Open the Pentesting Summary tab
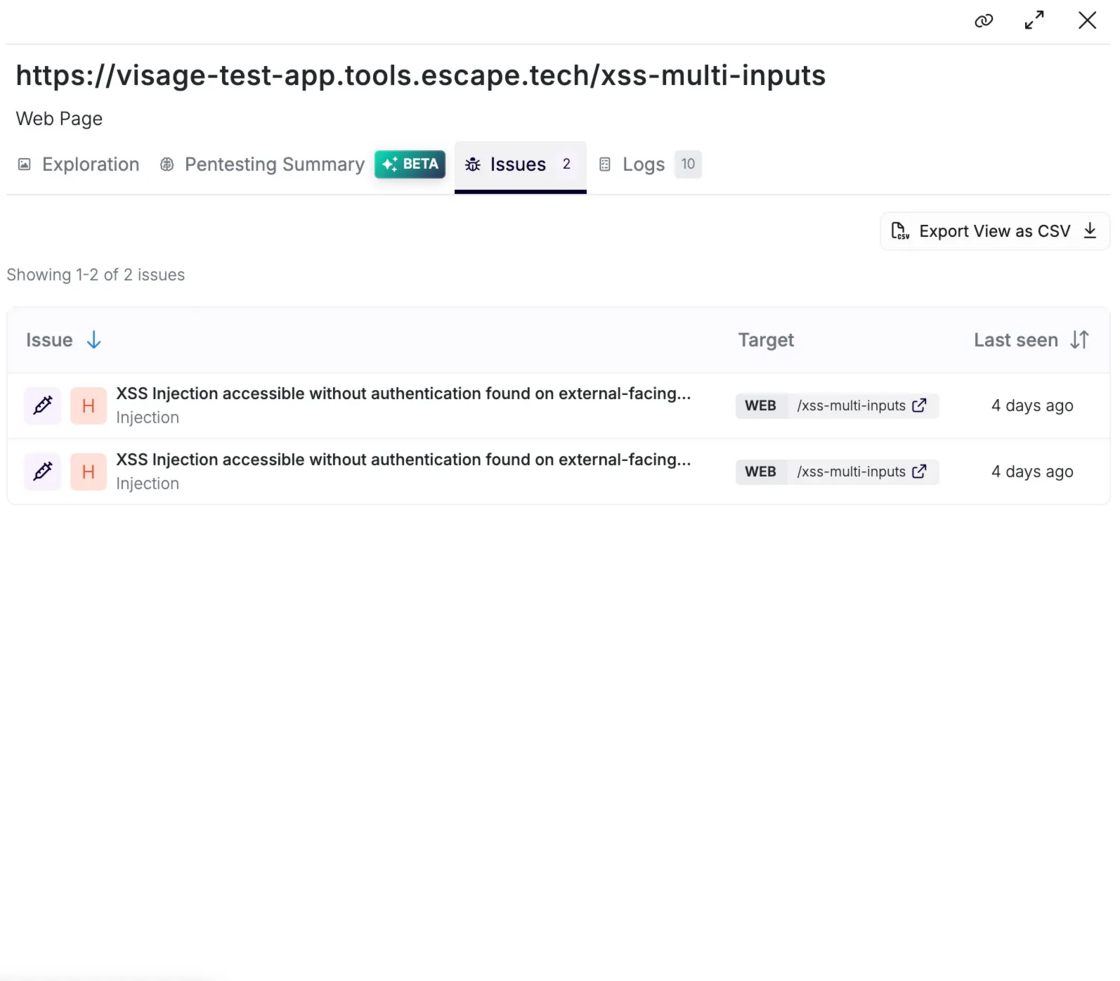Viewport: 1120px width, 981px height. (x=262, y=165)
